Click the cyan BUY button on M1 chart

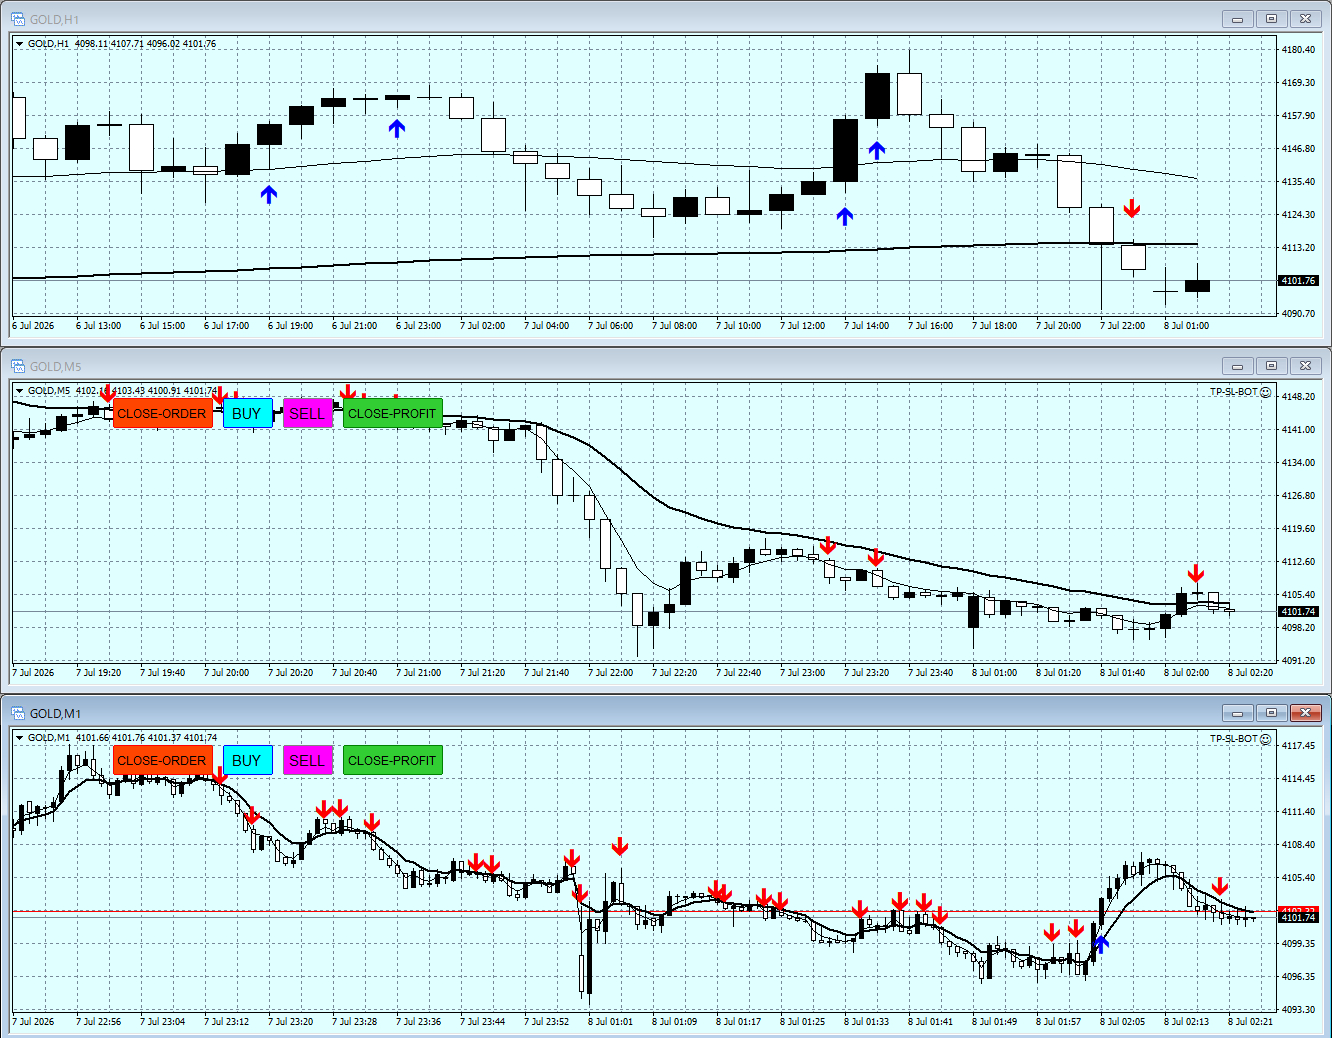pos(248,760)
